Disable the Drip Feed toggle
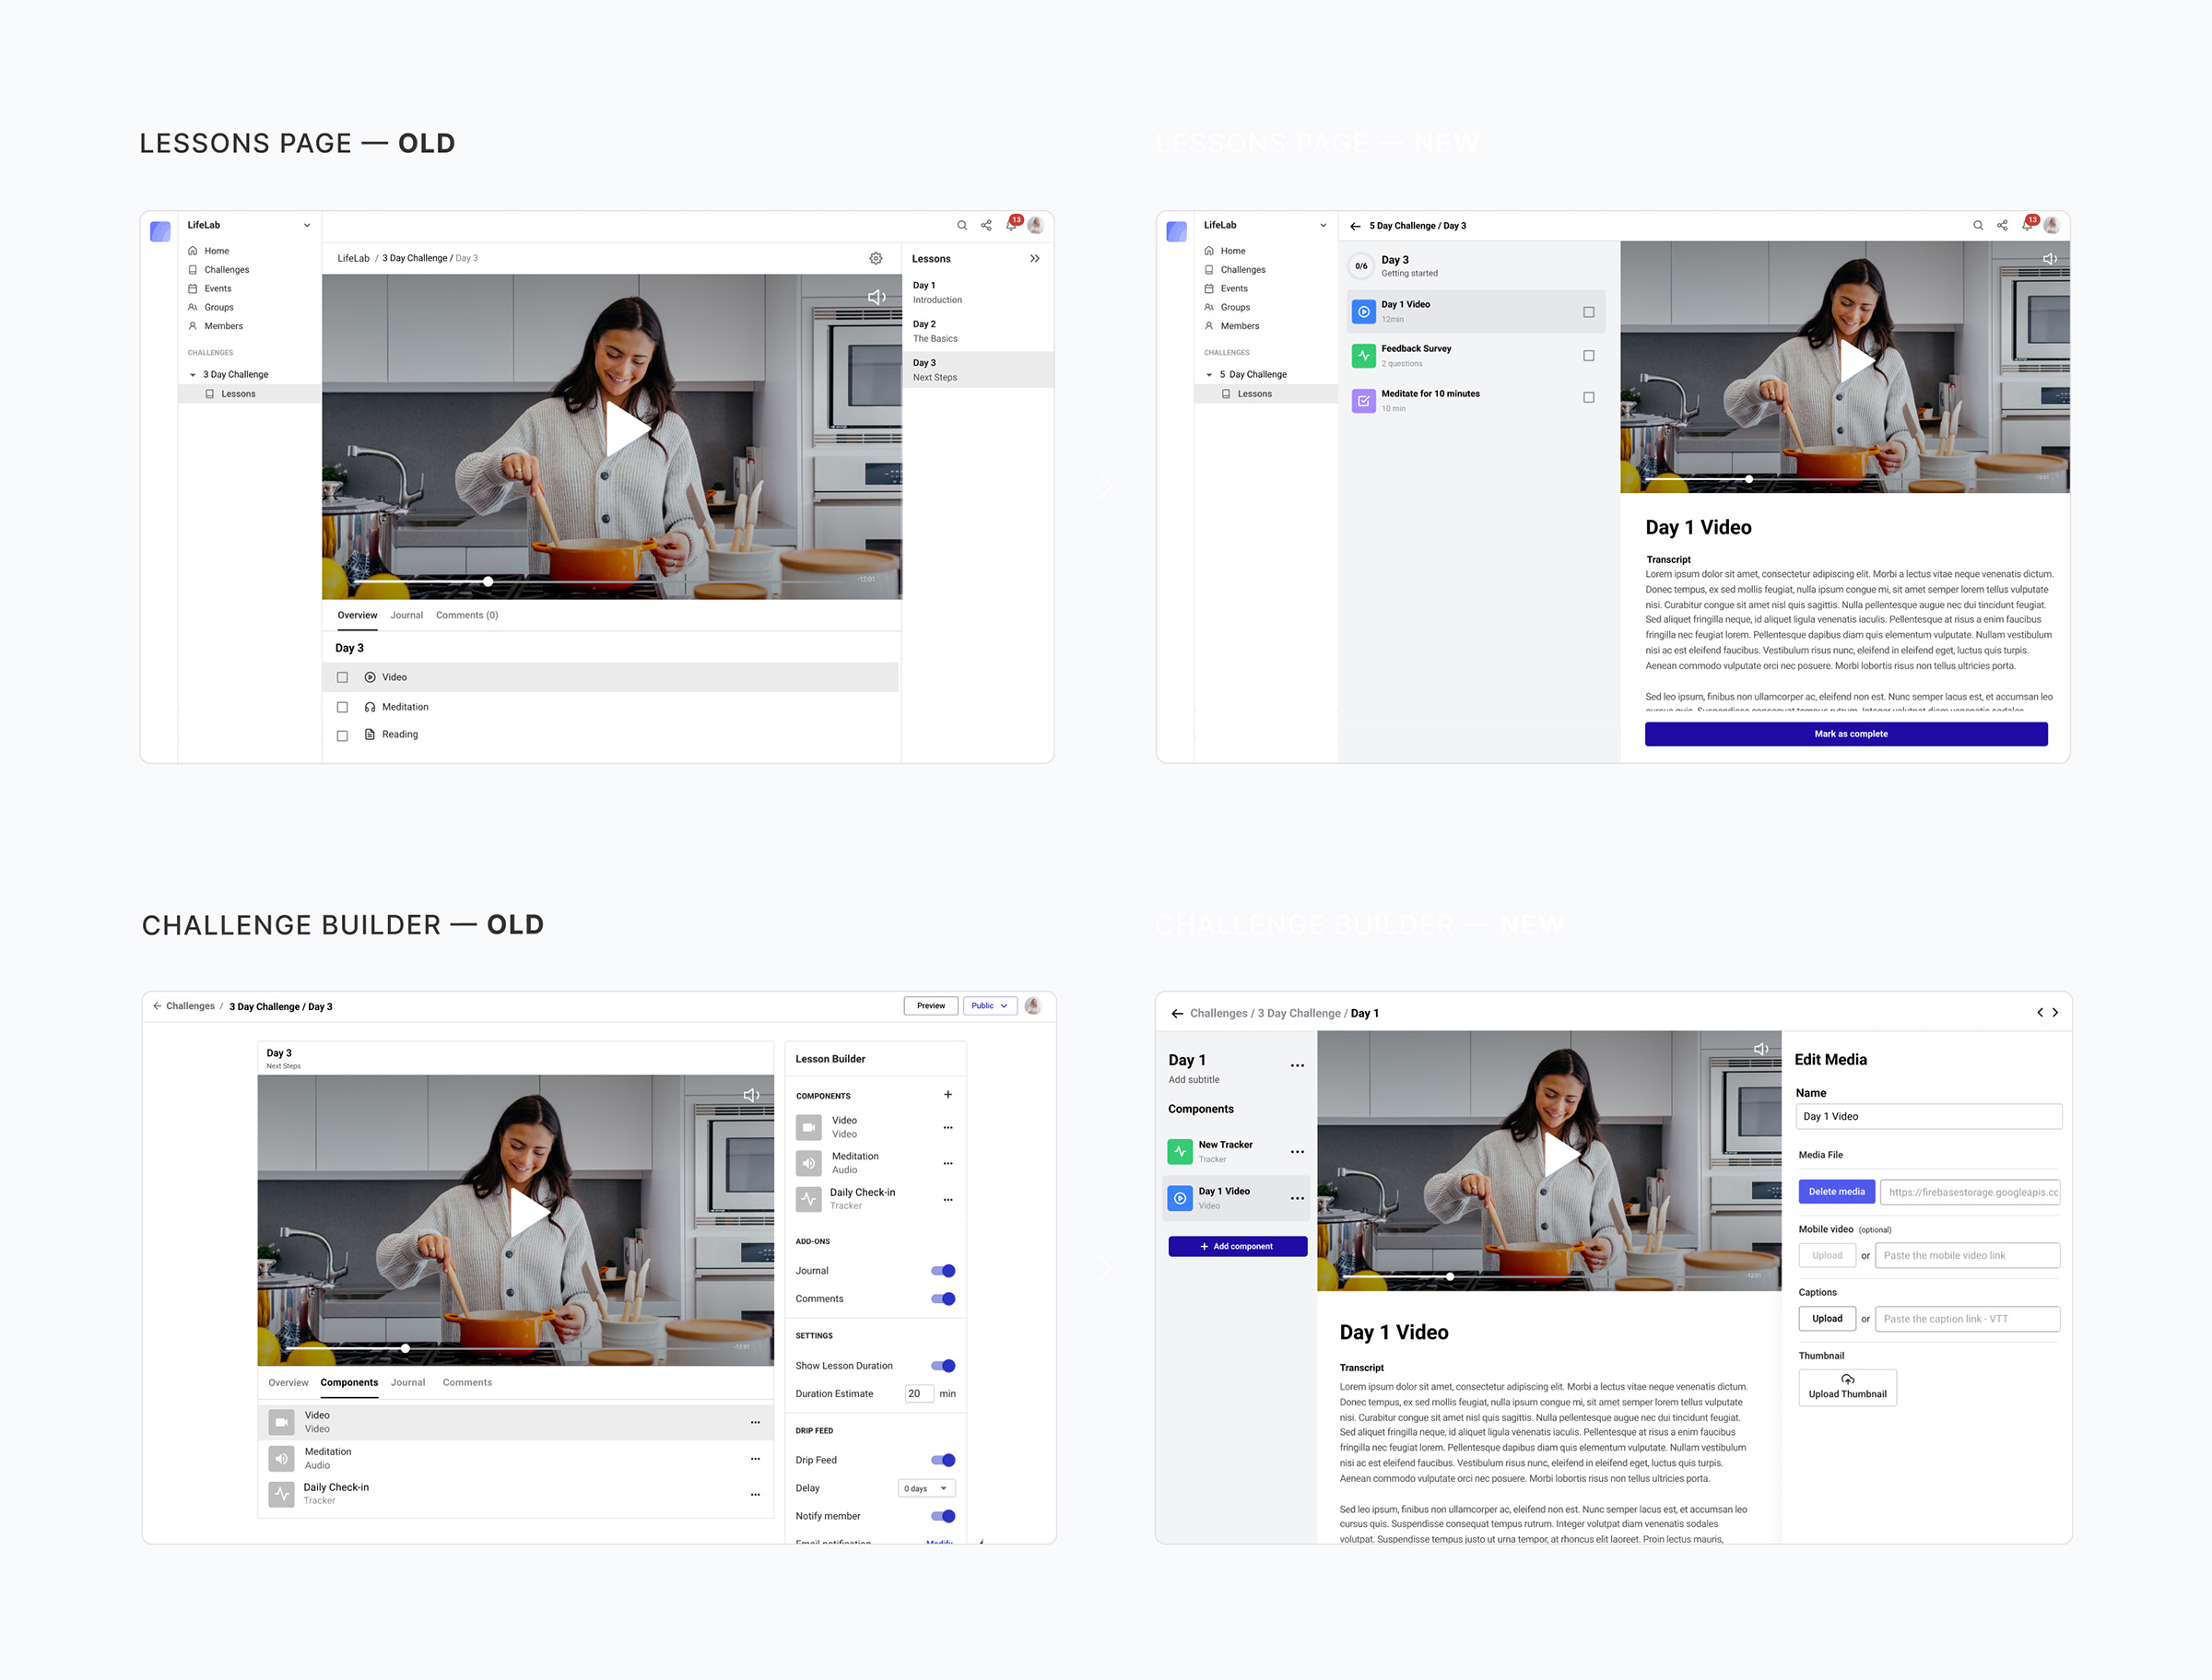Viewport: 2212px width, 1680px height. (x=942, y=1460)
